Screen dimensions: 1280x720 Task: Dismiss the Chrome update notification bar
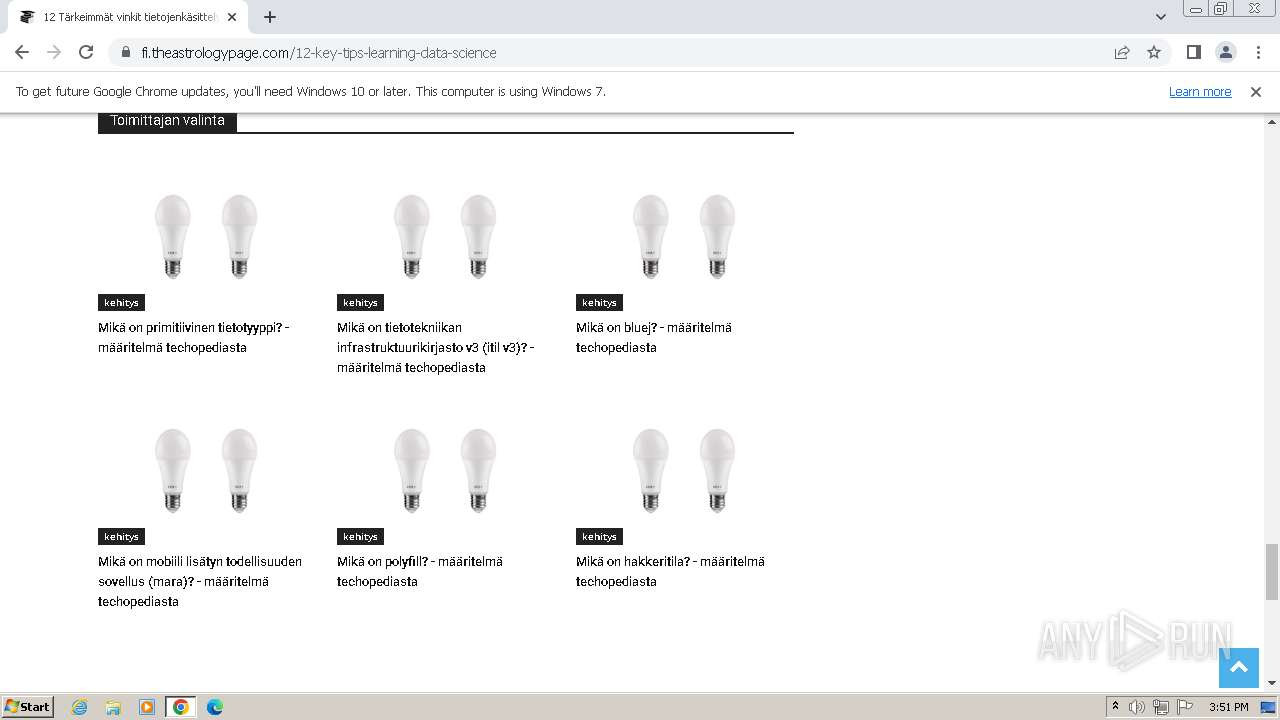click(1255, 91)
